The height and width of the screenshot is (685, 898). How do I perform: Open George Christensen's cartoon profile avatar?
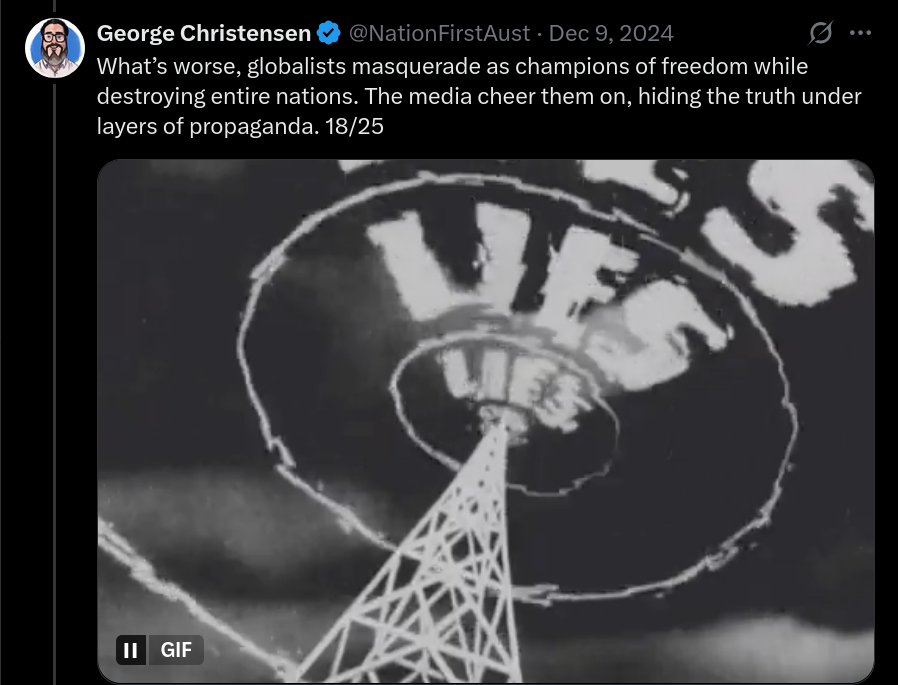pos(55,48)
